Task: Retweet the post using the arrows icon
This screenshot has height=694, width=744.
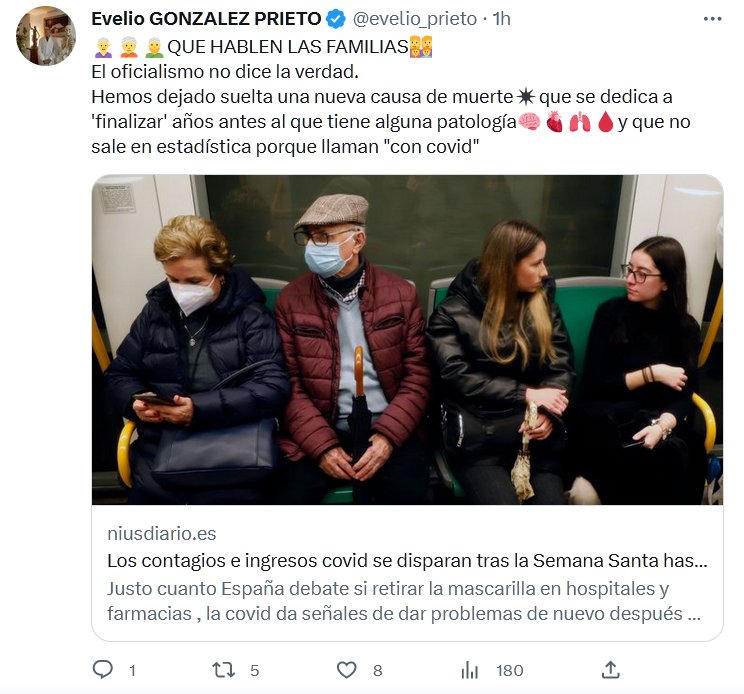Action: [222, 669]
